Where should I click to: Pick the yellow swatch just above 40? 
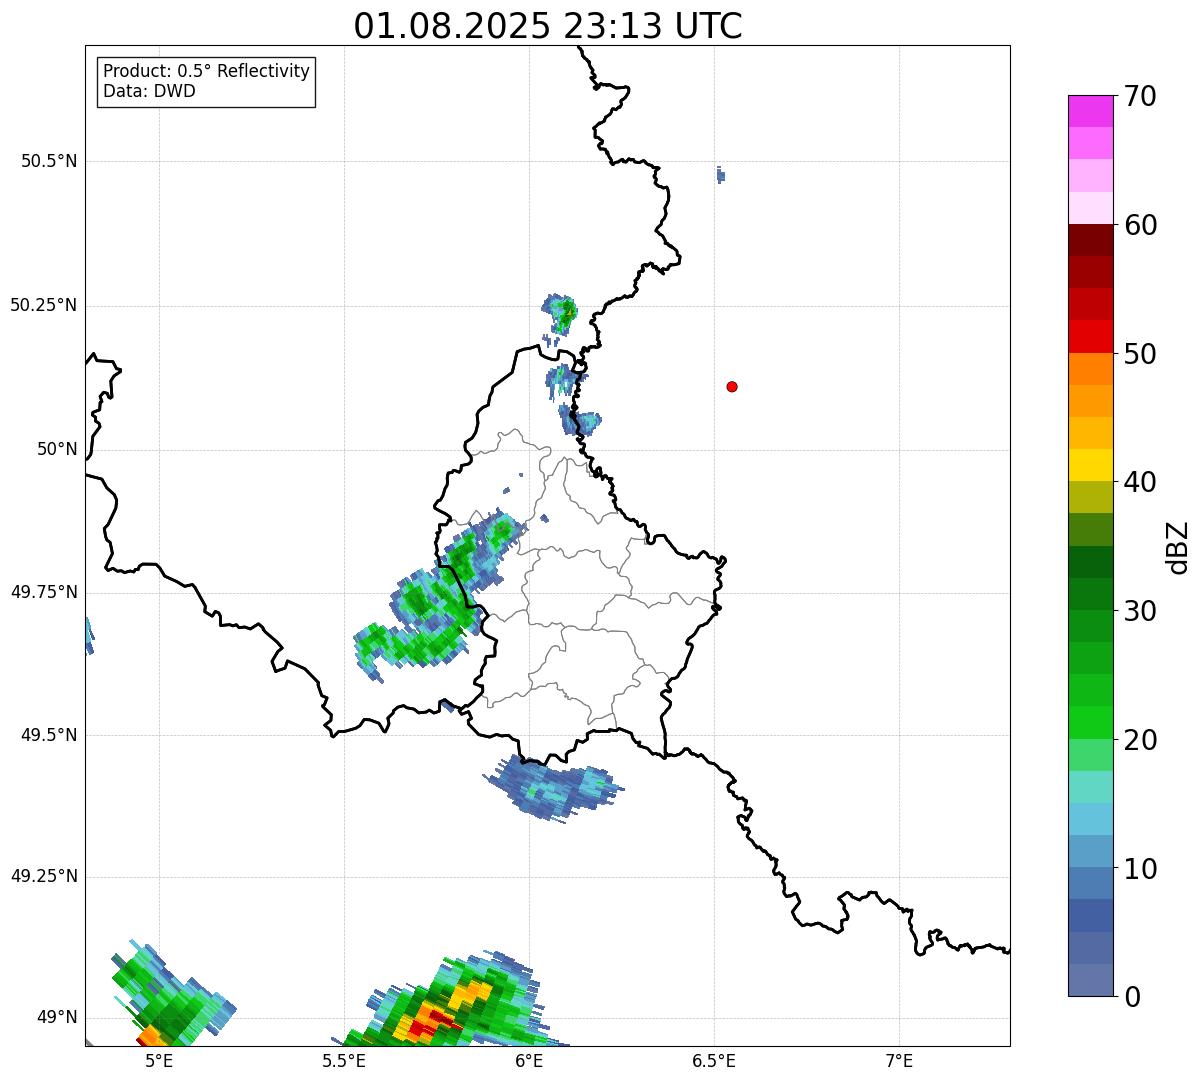tap(1090, 465)
